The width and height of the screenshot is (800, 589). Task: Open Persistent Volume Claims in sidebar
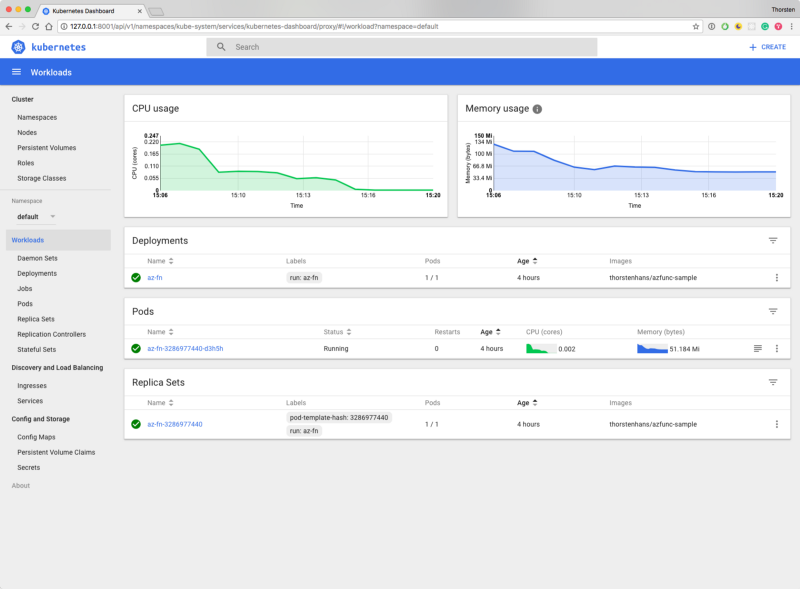56,452
